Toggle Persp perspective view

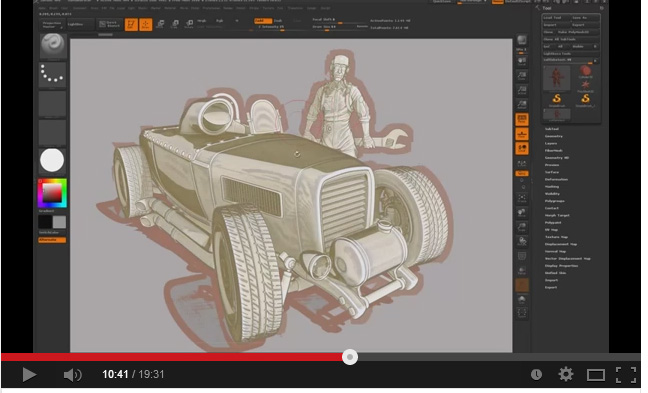522,119
